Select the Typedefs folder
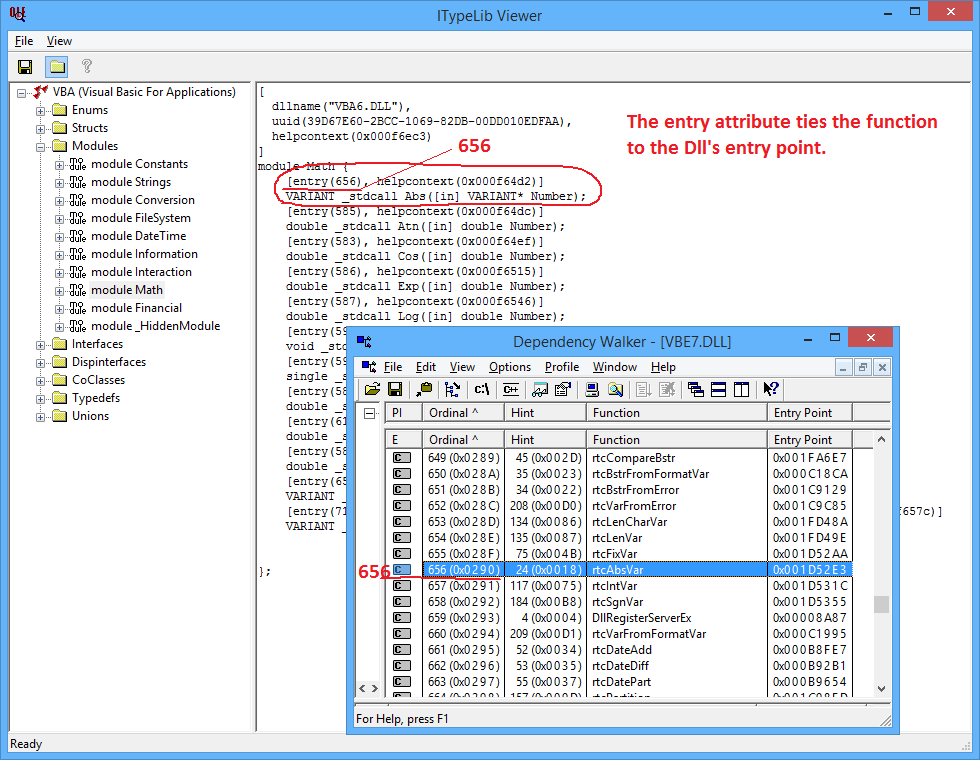The height and width of the screenshot is (760, 980). (x=96, y=398)
